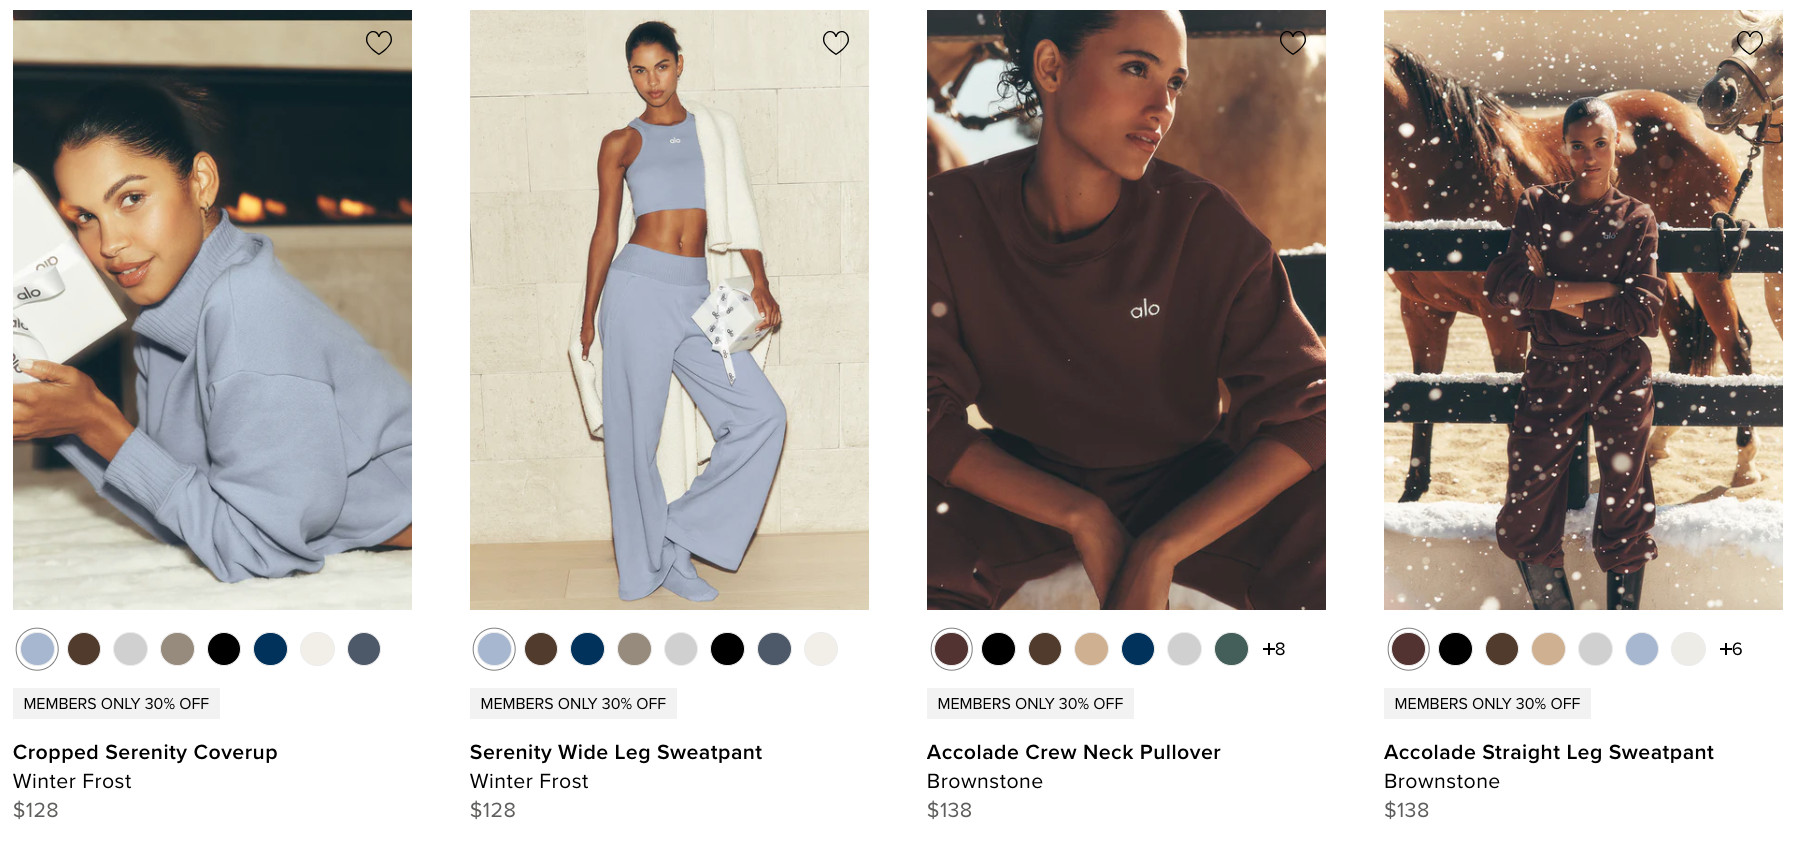
Task: Select black swatch for Cropped Serenity Coverup
Action: coord(224,649)
